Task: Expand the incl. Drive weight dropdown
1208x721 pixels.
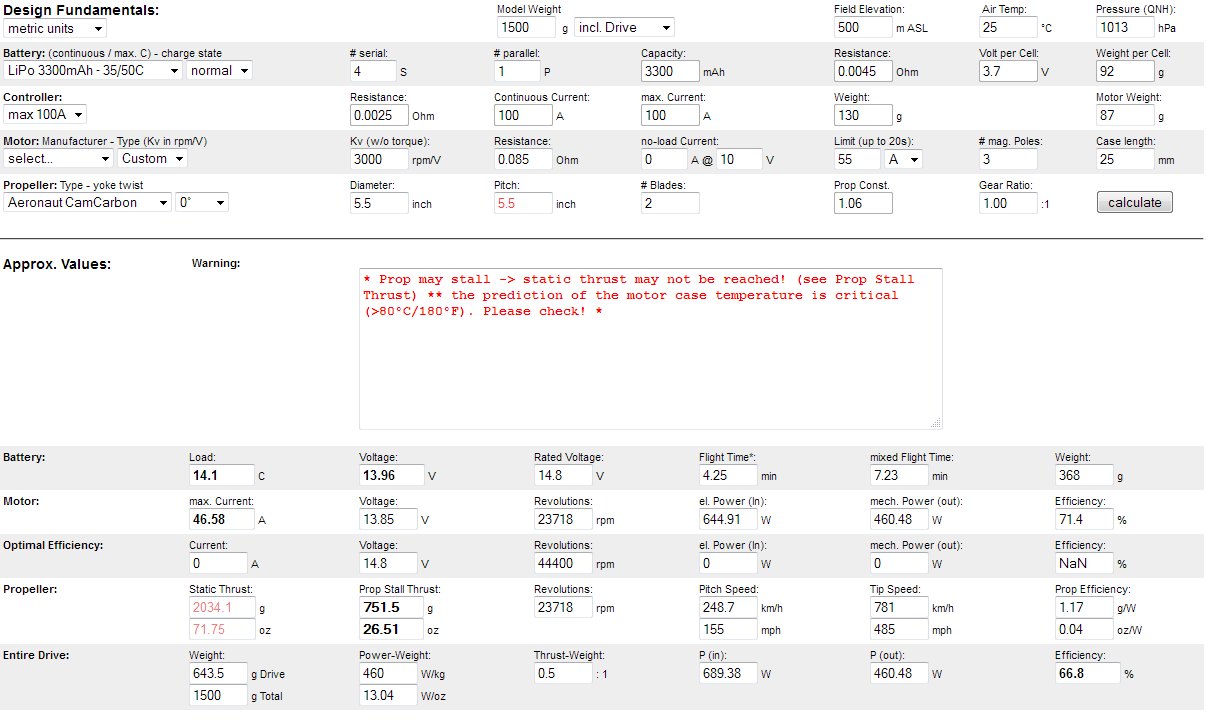Action: coord(624,27)
